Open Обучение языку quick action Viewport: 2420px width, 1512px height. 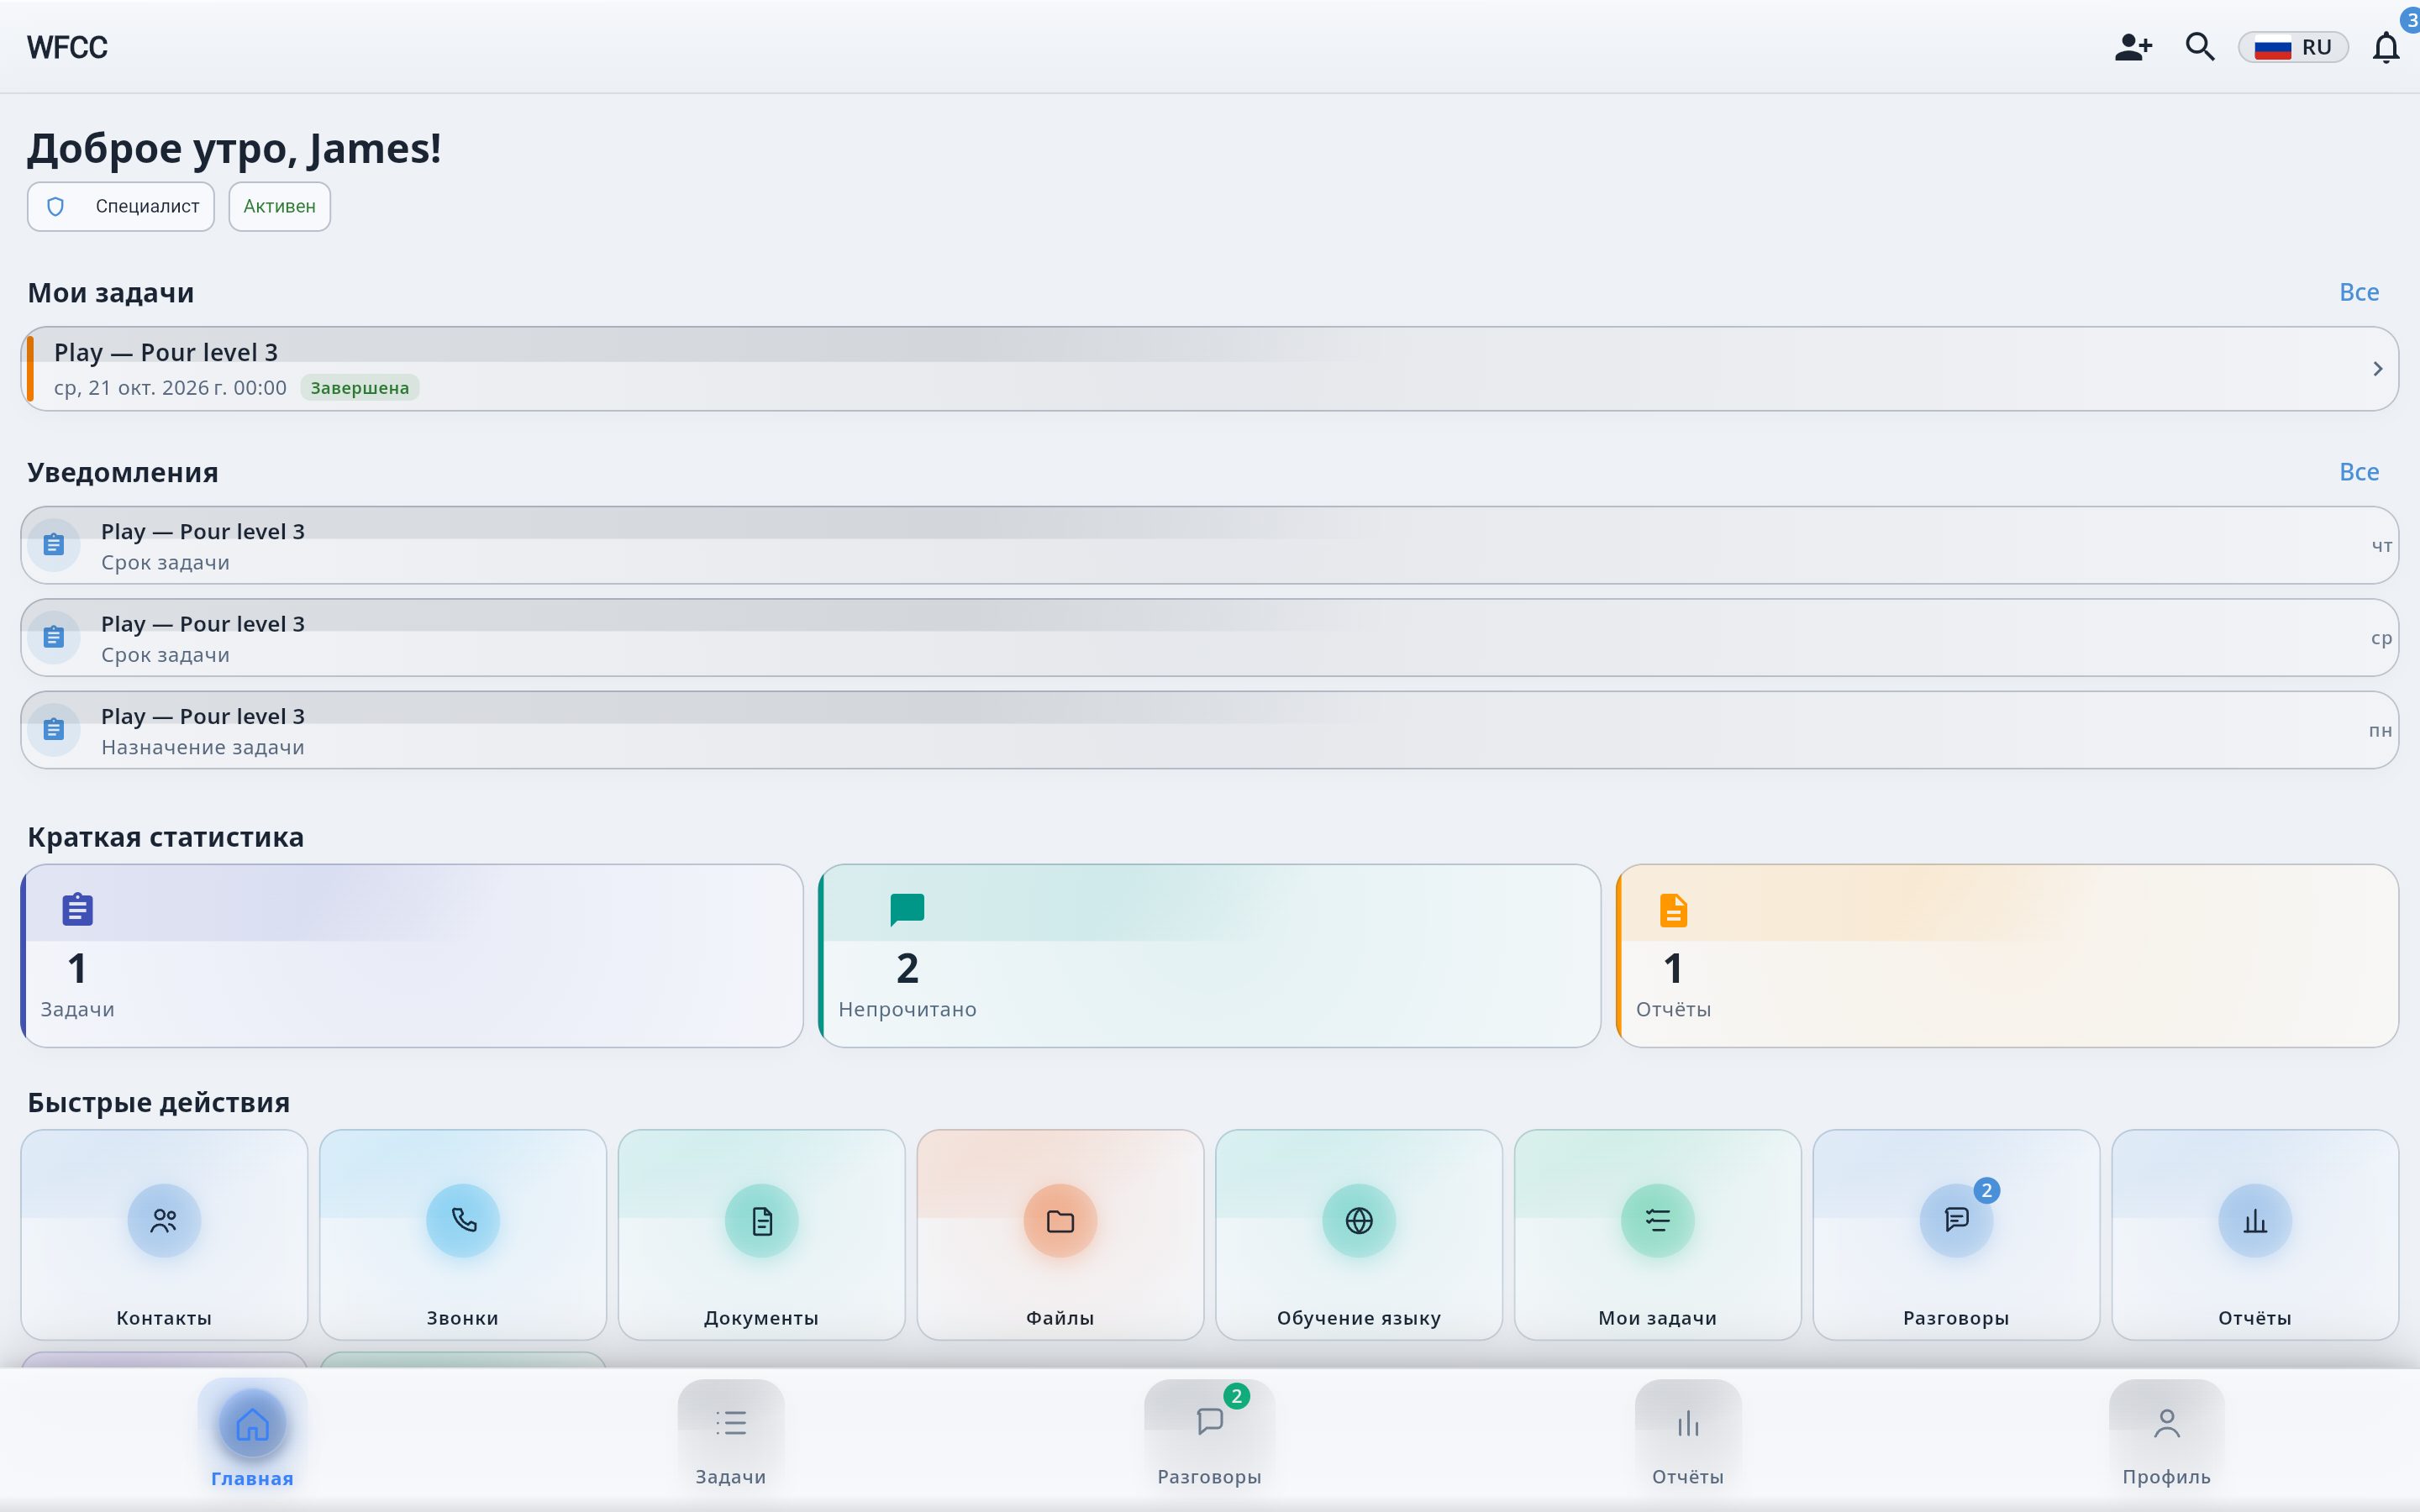[x=1359, y=1235]
